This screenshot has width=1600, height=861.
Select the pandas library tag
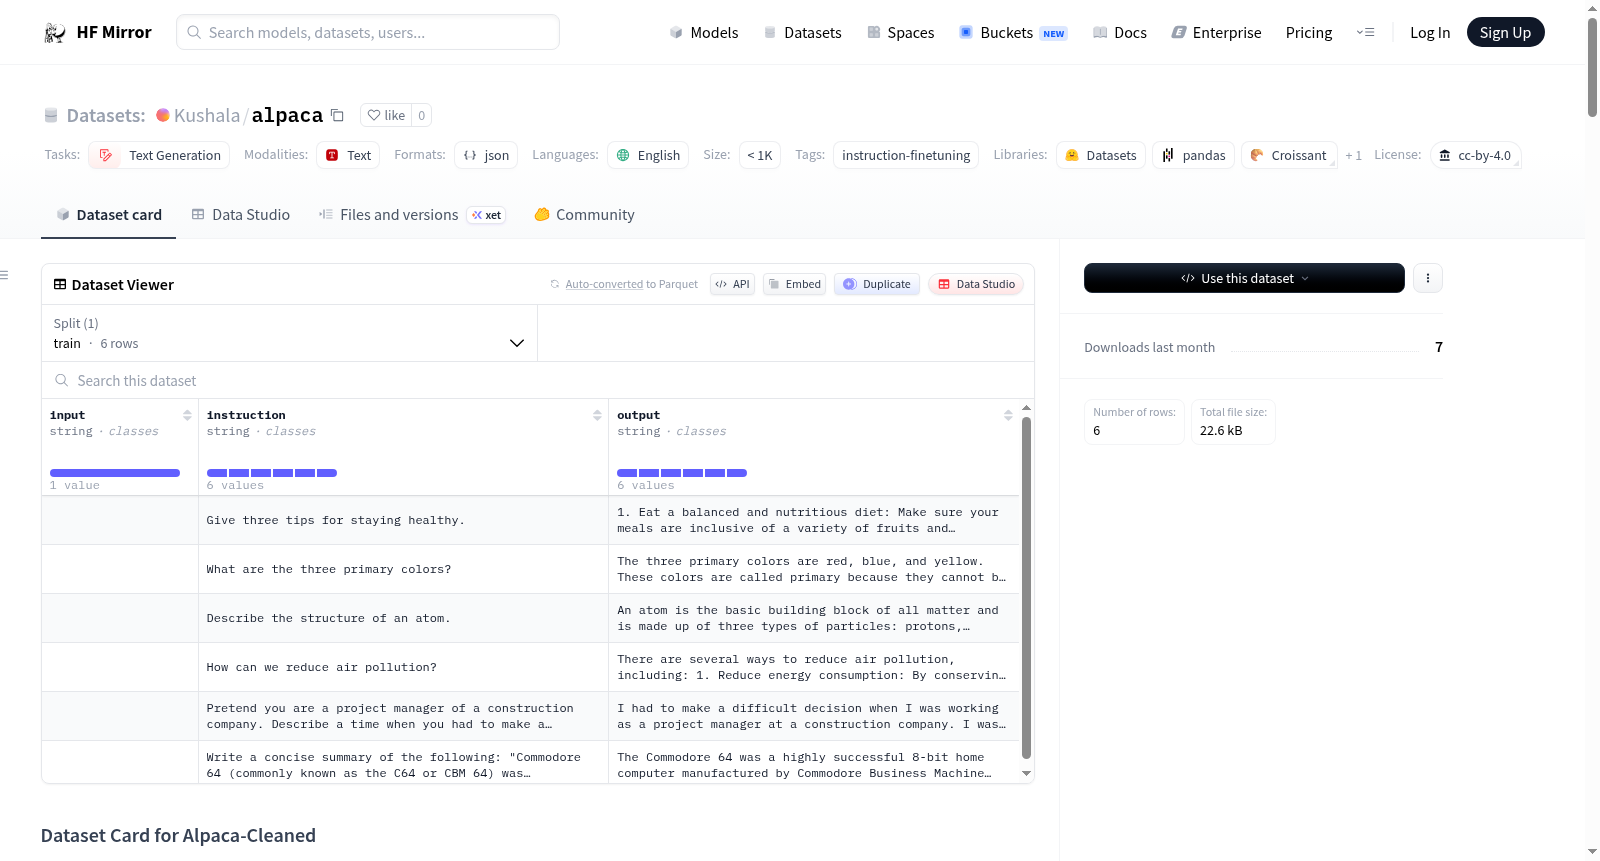pyautogui.click(x=1194, y=155)
